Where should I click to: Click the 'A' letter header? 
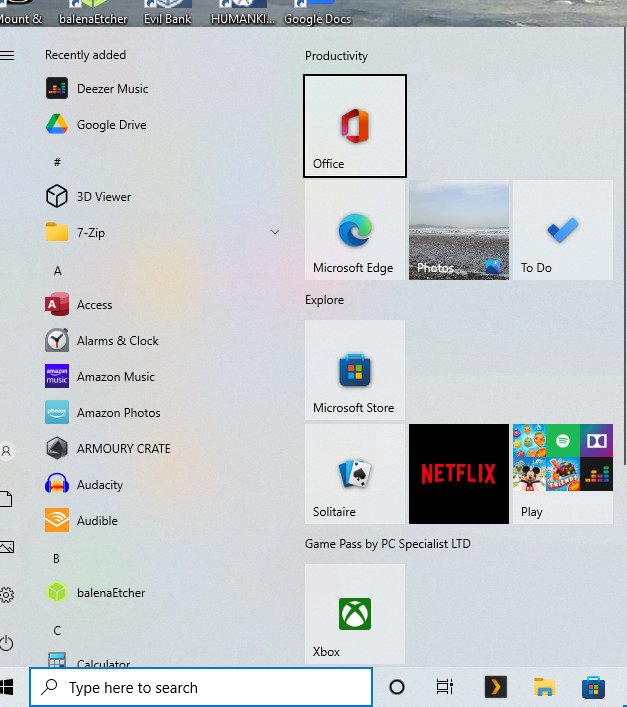[x=57, y=271]
